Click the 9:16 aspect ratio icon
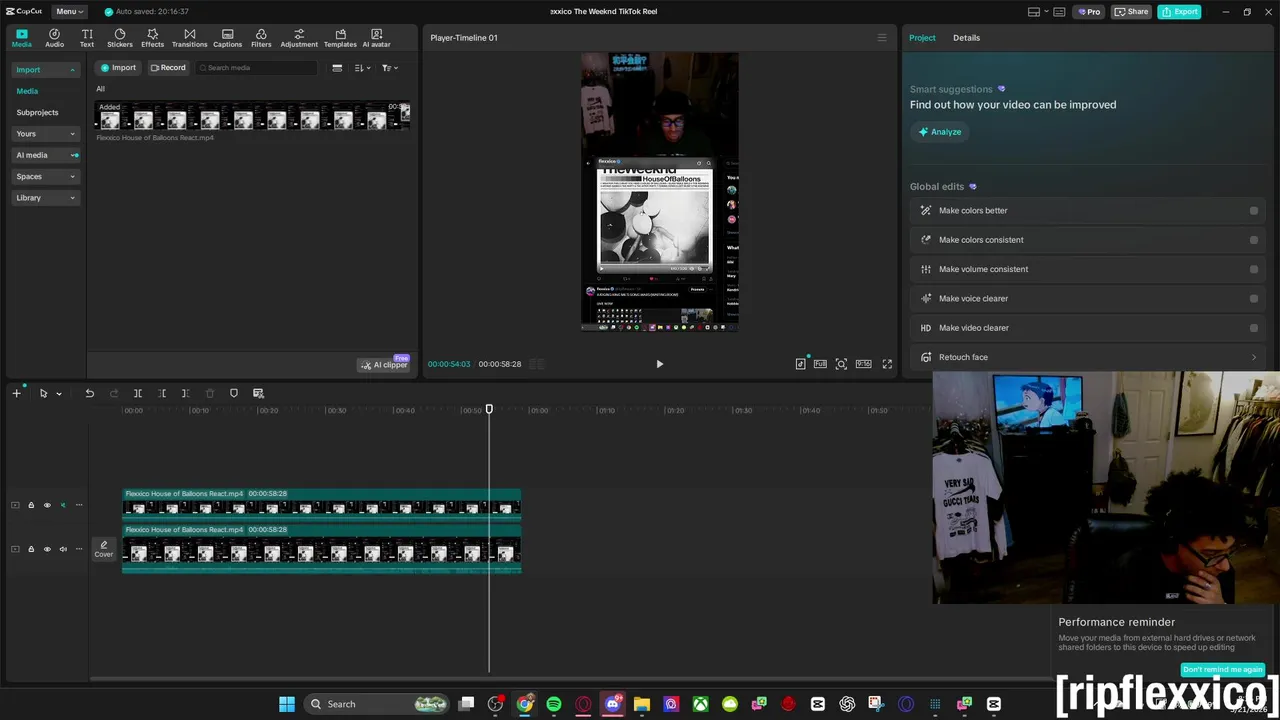1280x720 pixels. [863, 364]
